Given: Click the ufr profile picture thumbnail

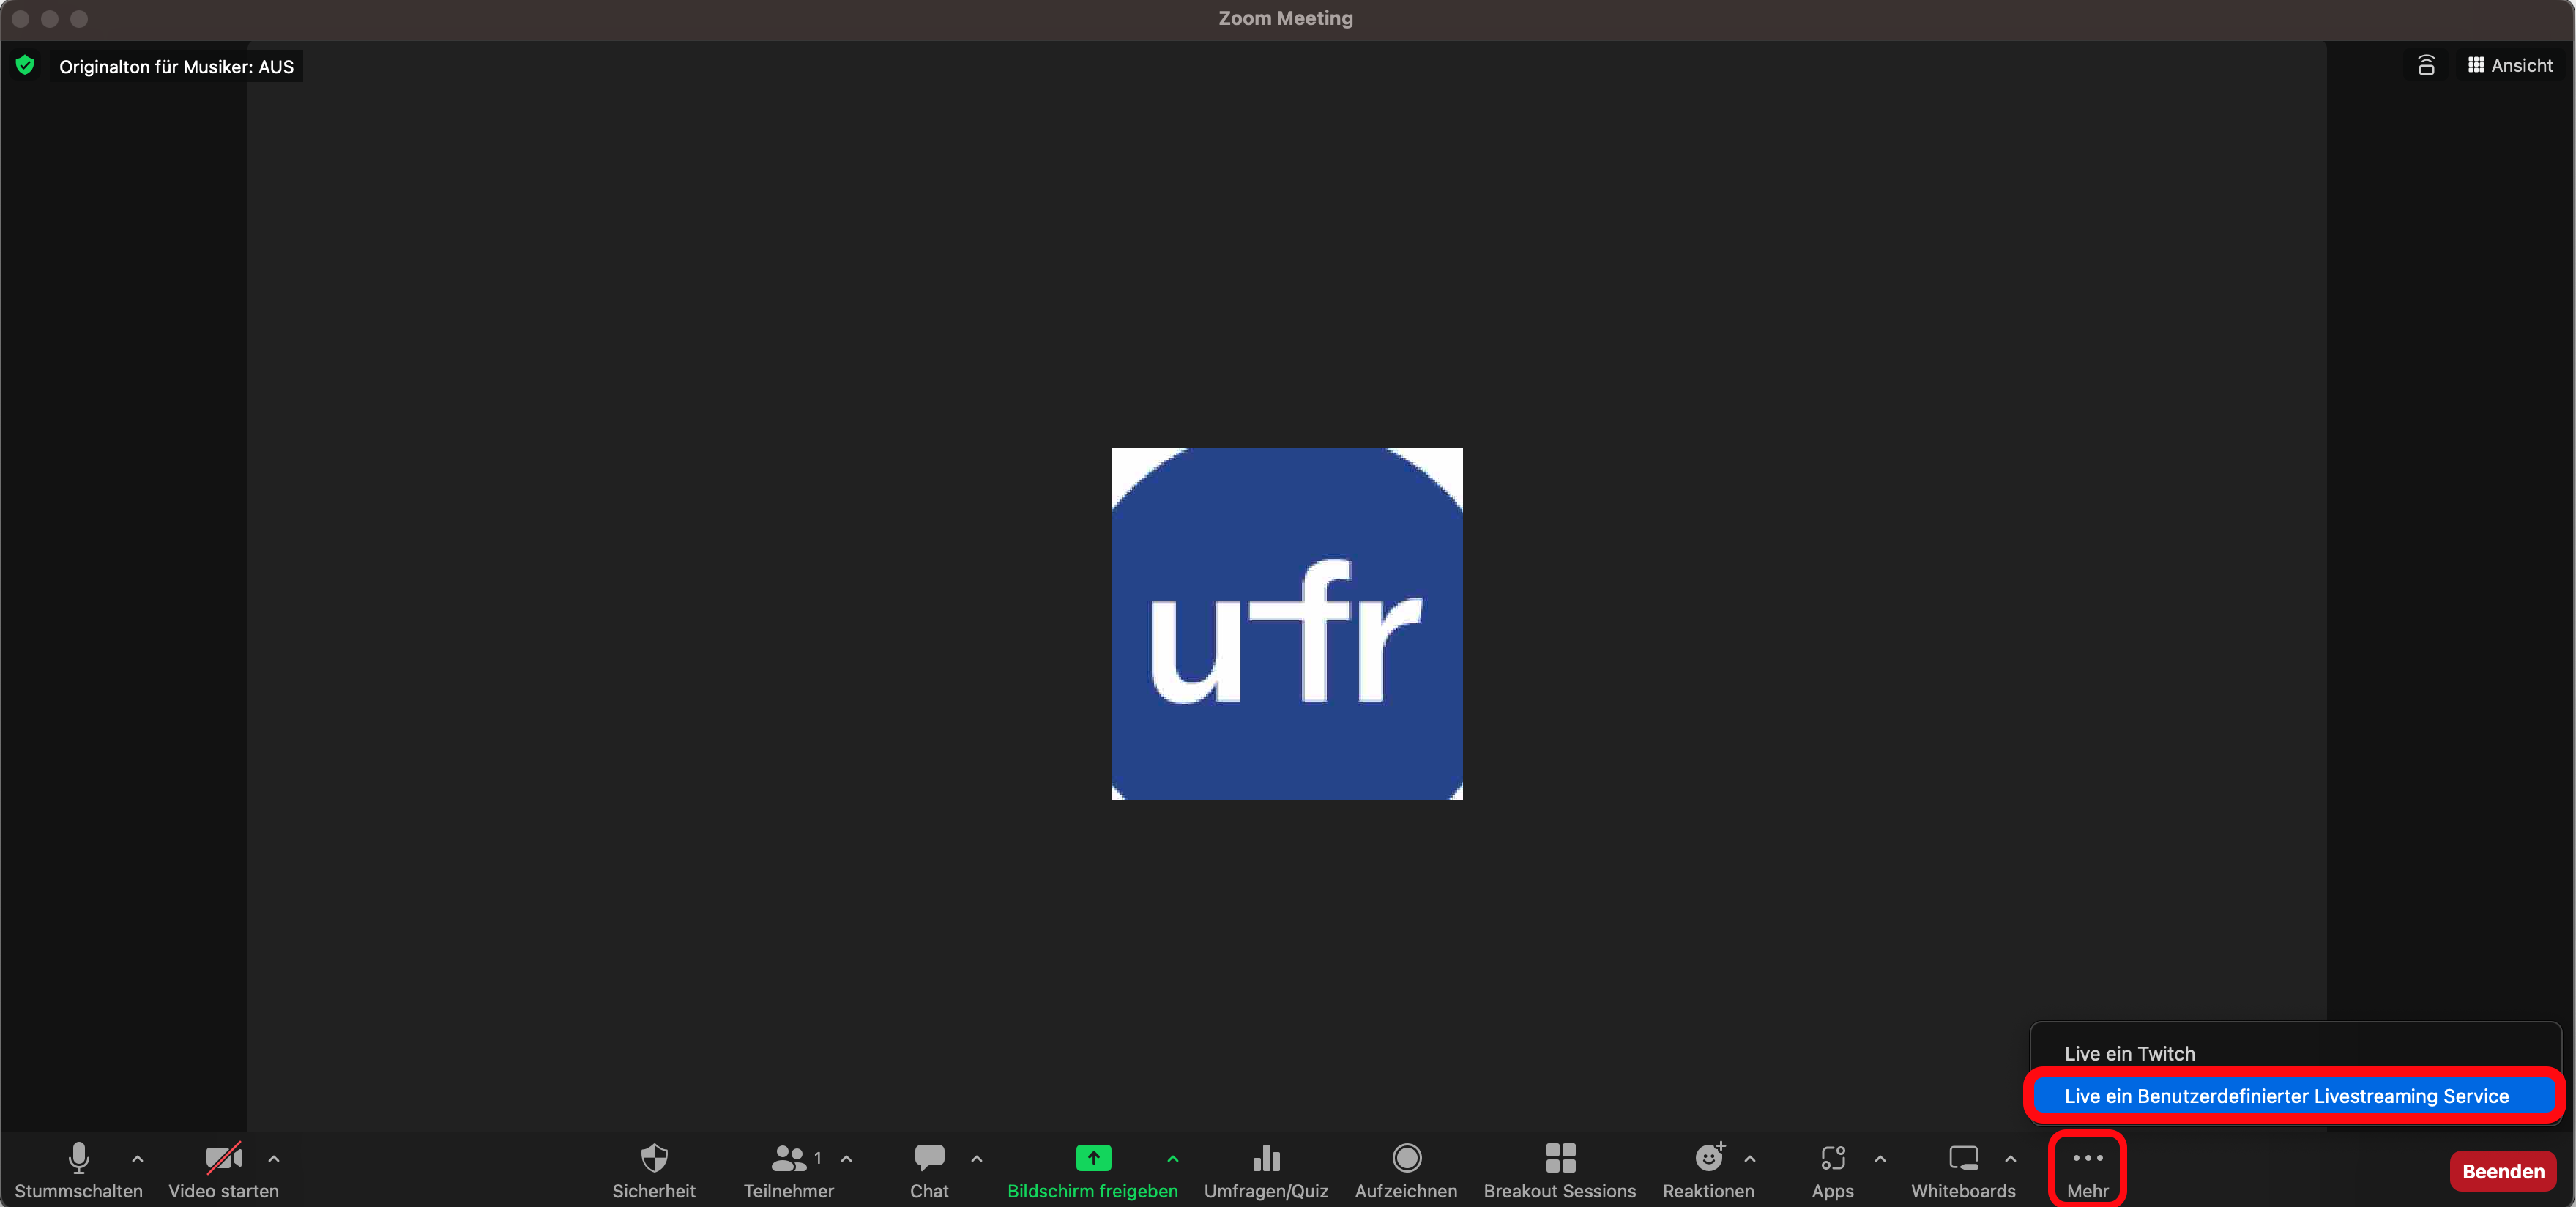Looking at the screenshot, I should (x=1287, y=624).
